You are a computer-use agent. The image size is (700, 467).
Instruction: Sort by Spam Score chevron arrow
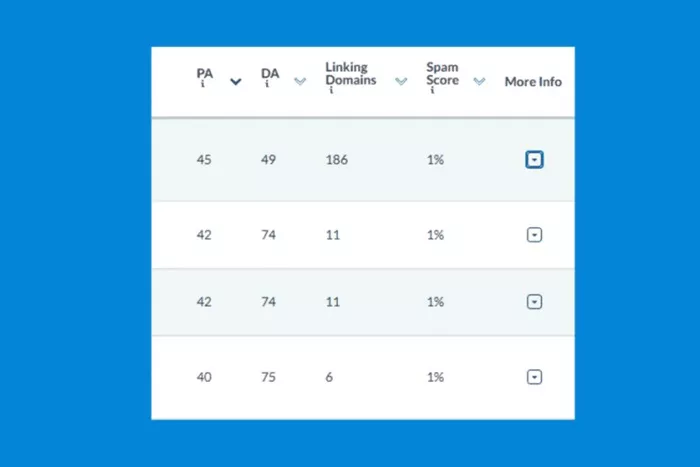tap(479, 81)
